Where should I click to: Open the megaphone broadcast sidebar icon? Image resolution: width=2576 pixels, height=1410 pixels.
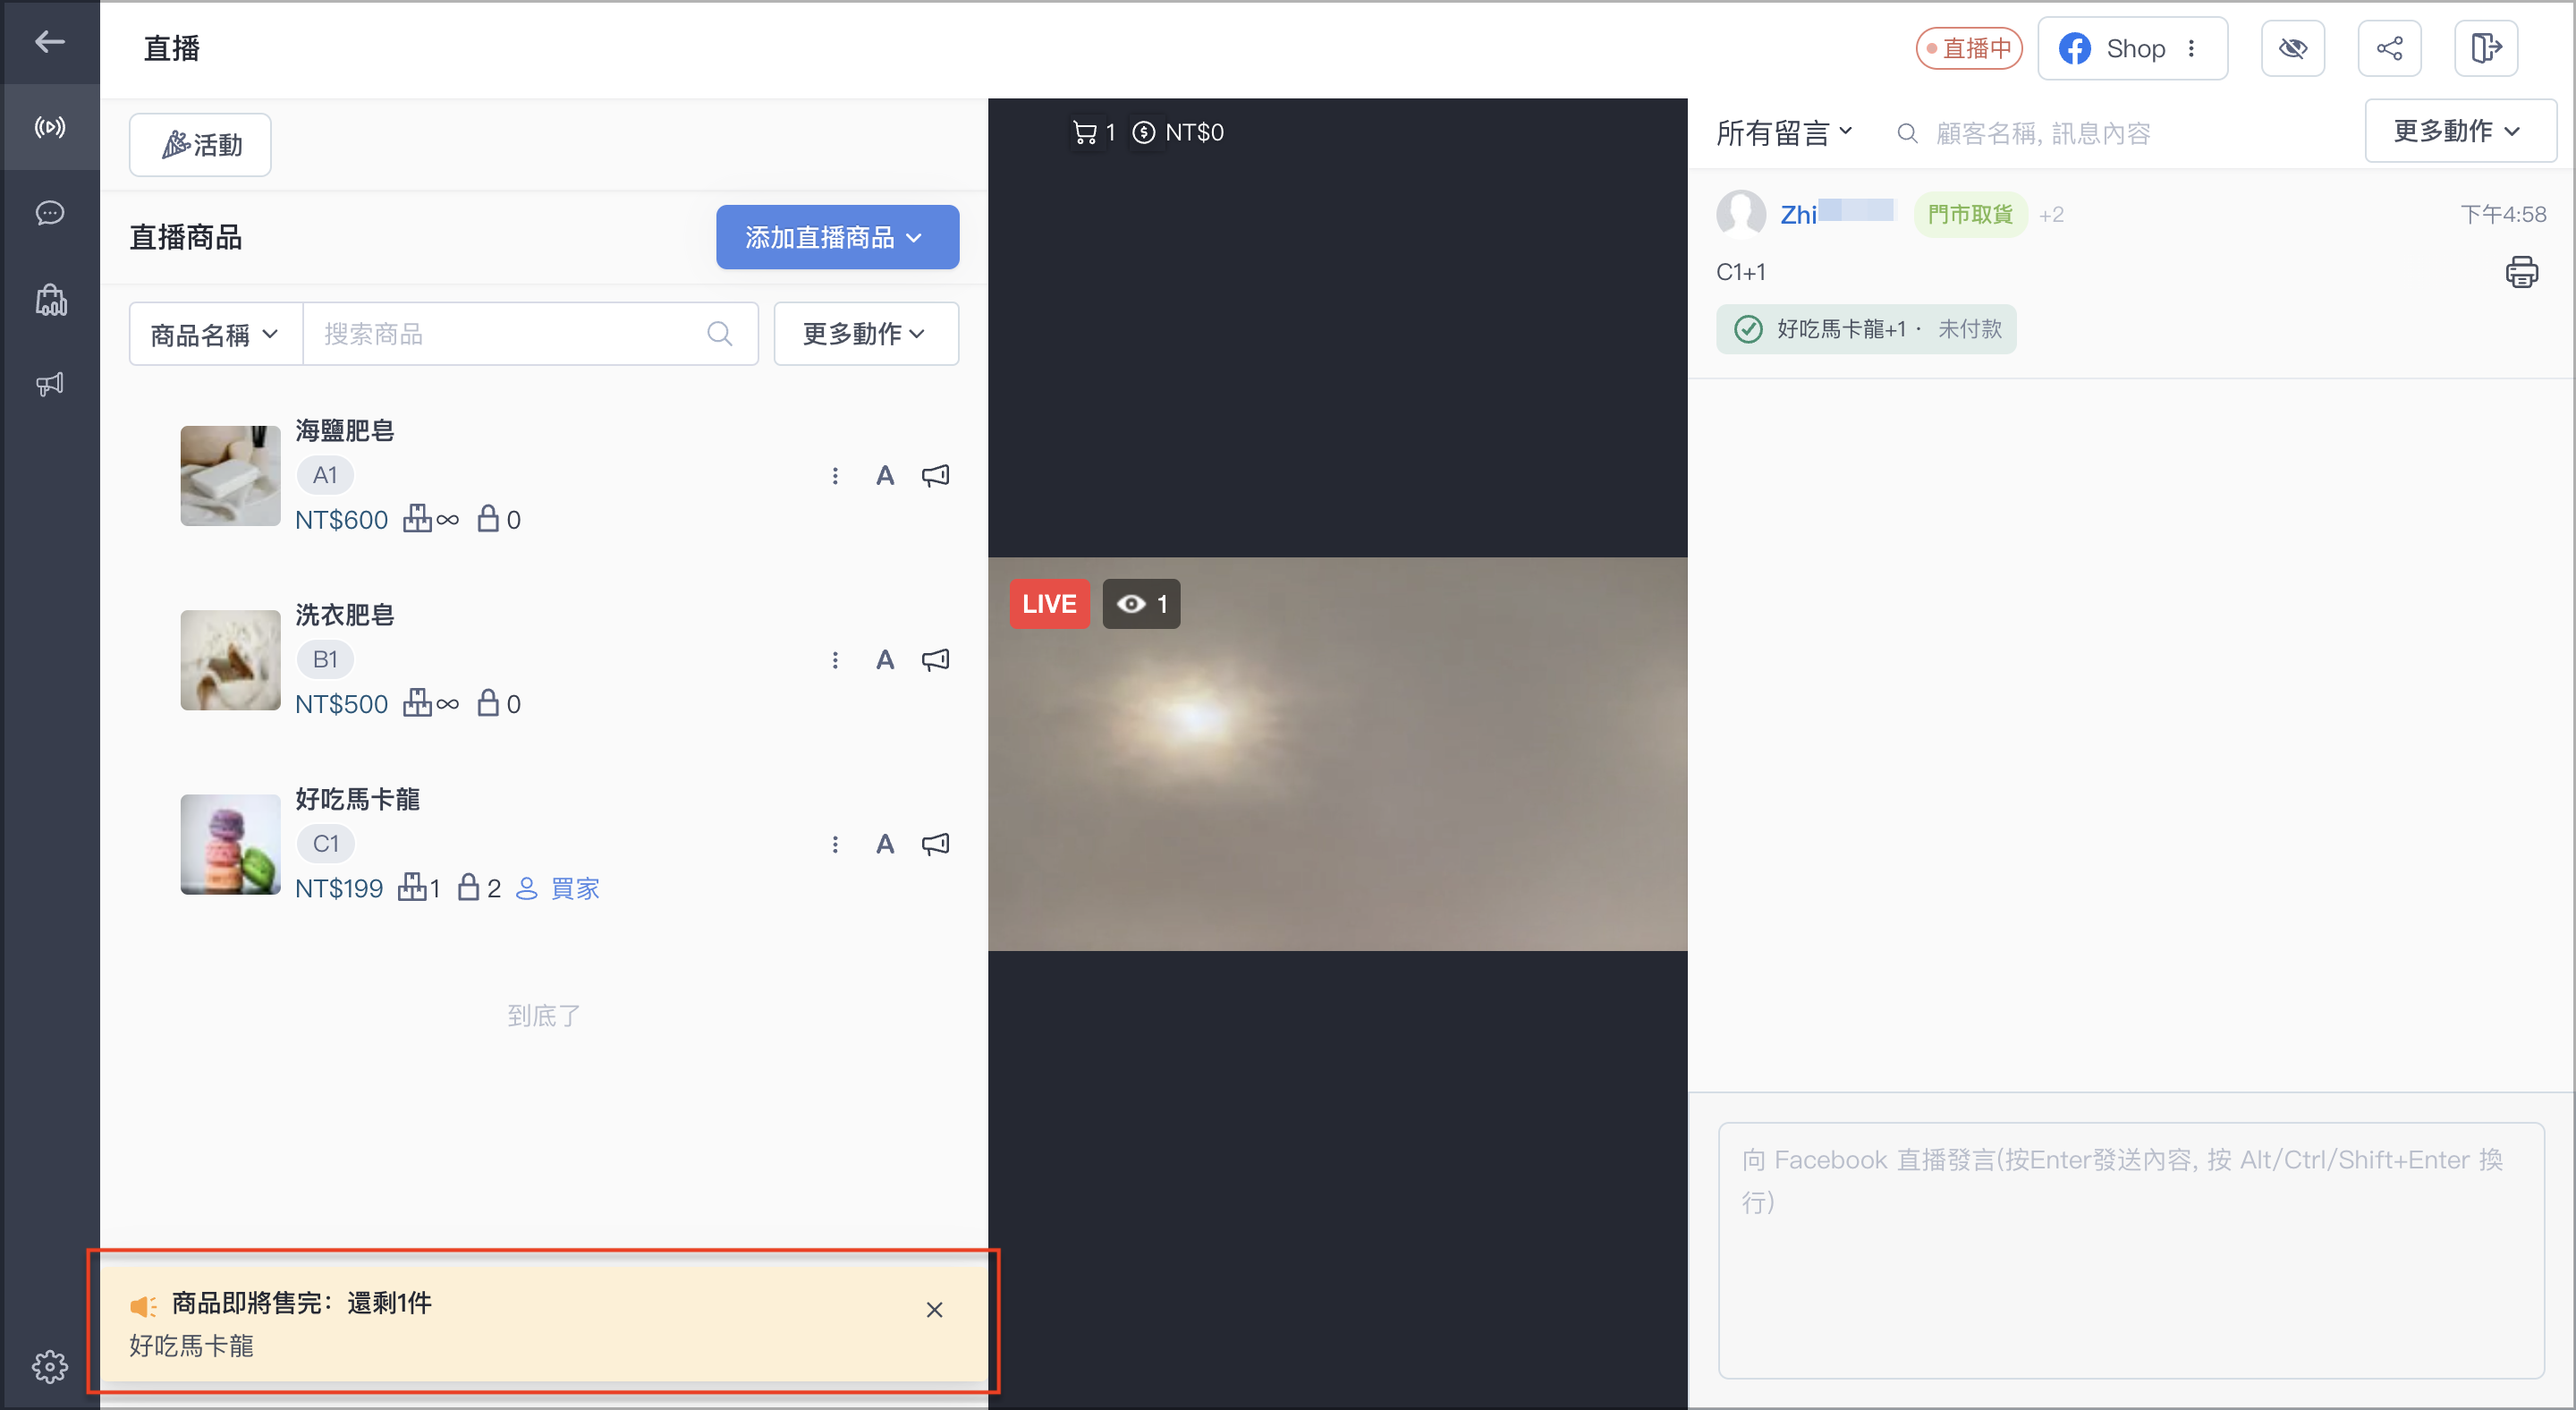click(x=50, y=384)
